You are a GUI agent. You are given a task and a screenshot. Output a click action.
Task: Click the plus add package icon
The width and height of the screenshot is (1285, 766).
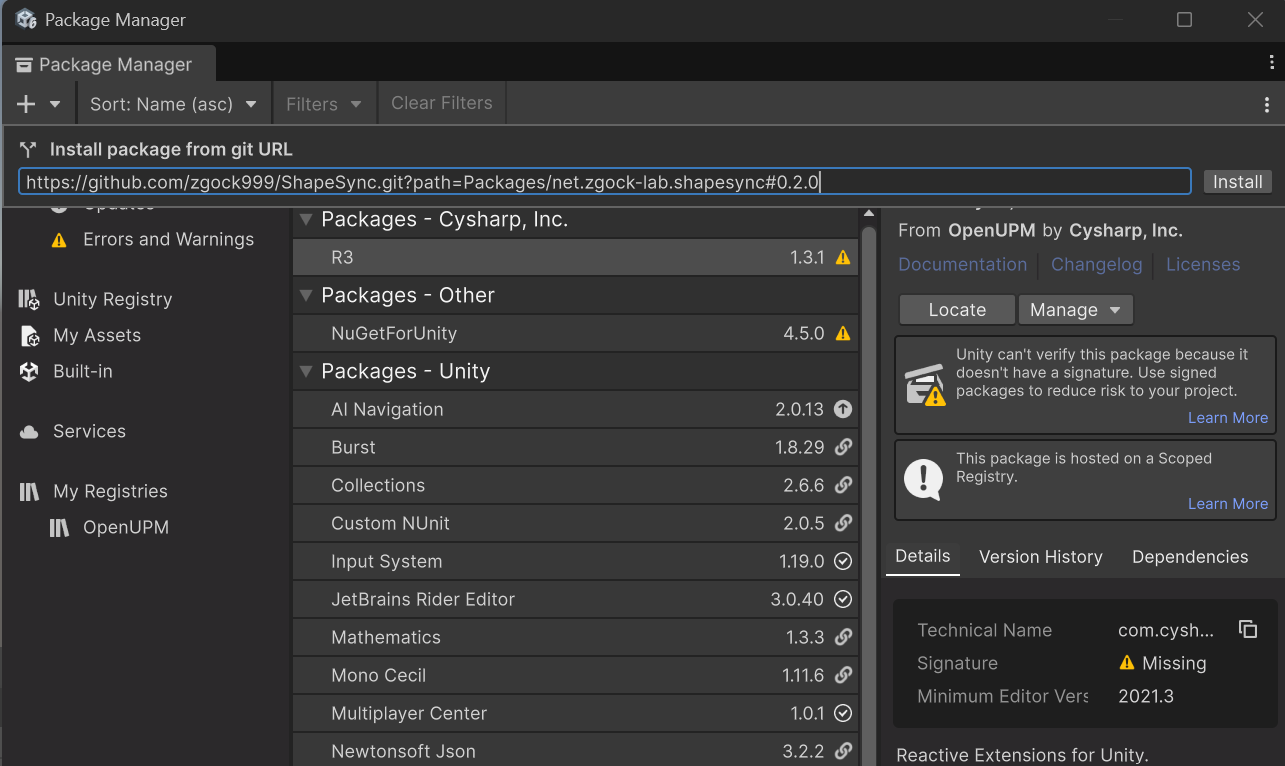pyautogui.click(x=26, y=104)
